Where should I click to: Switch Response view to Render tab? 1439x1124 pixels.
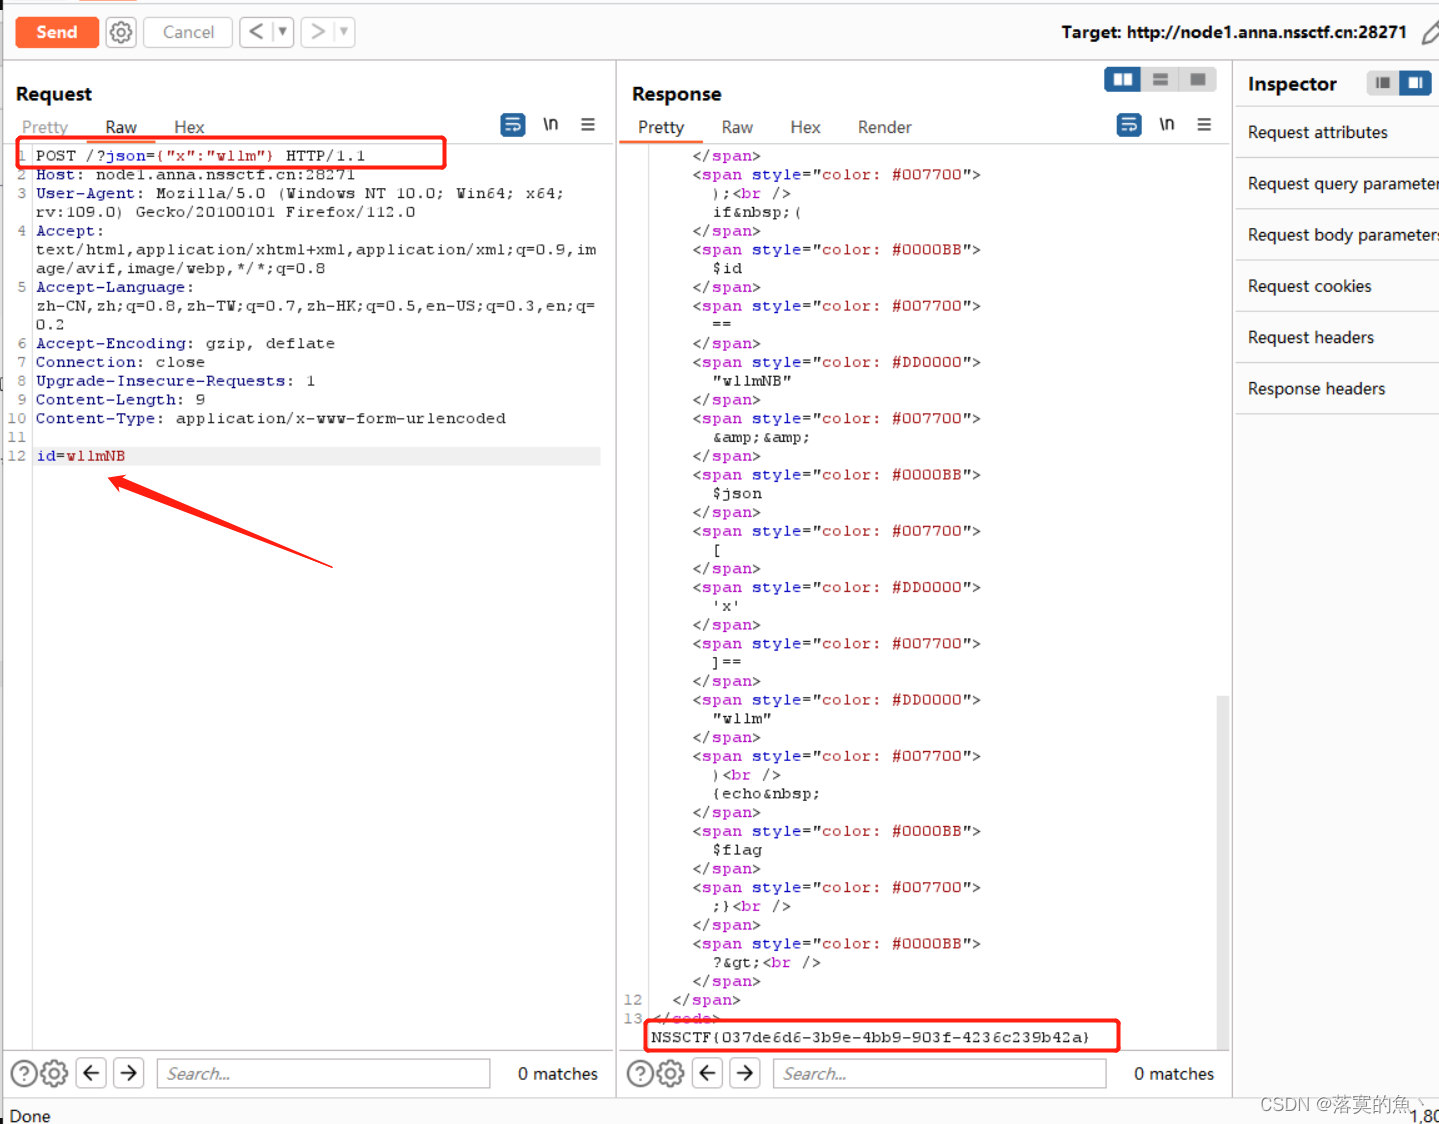point(884,127)
